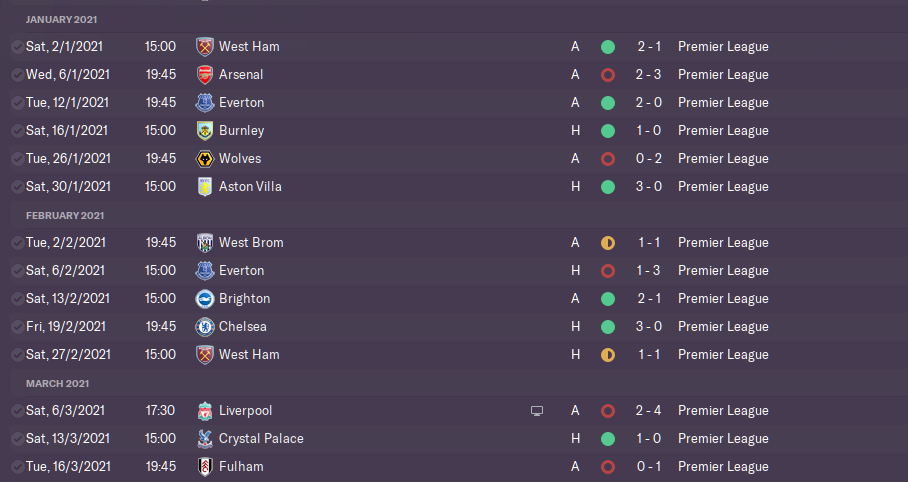The image size is (908, 482).
Task: Click the Liverpool club badge icon
Action: click(x=205, y=411)
